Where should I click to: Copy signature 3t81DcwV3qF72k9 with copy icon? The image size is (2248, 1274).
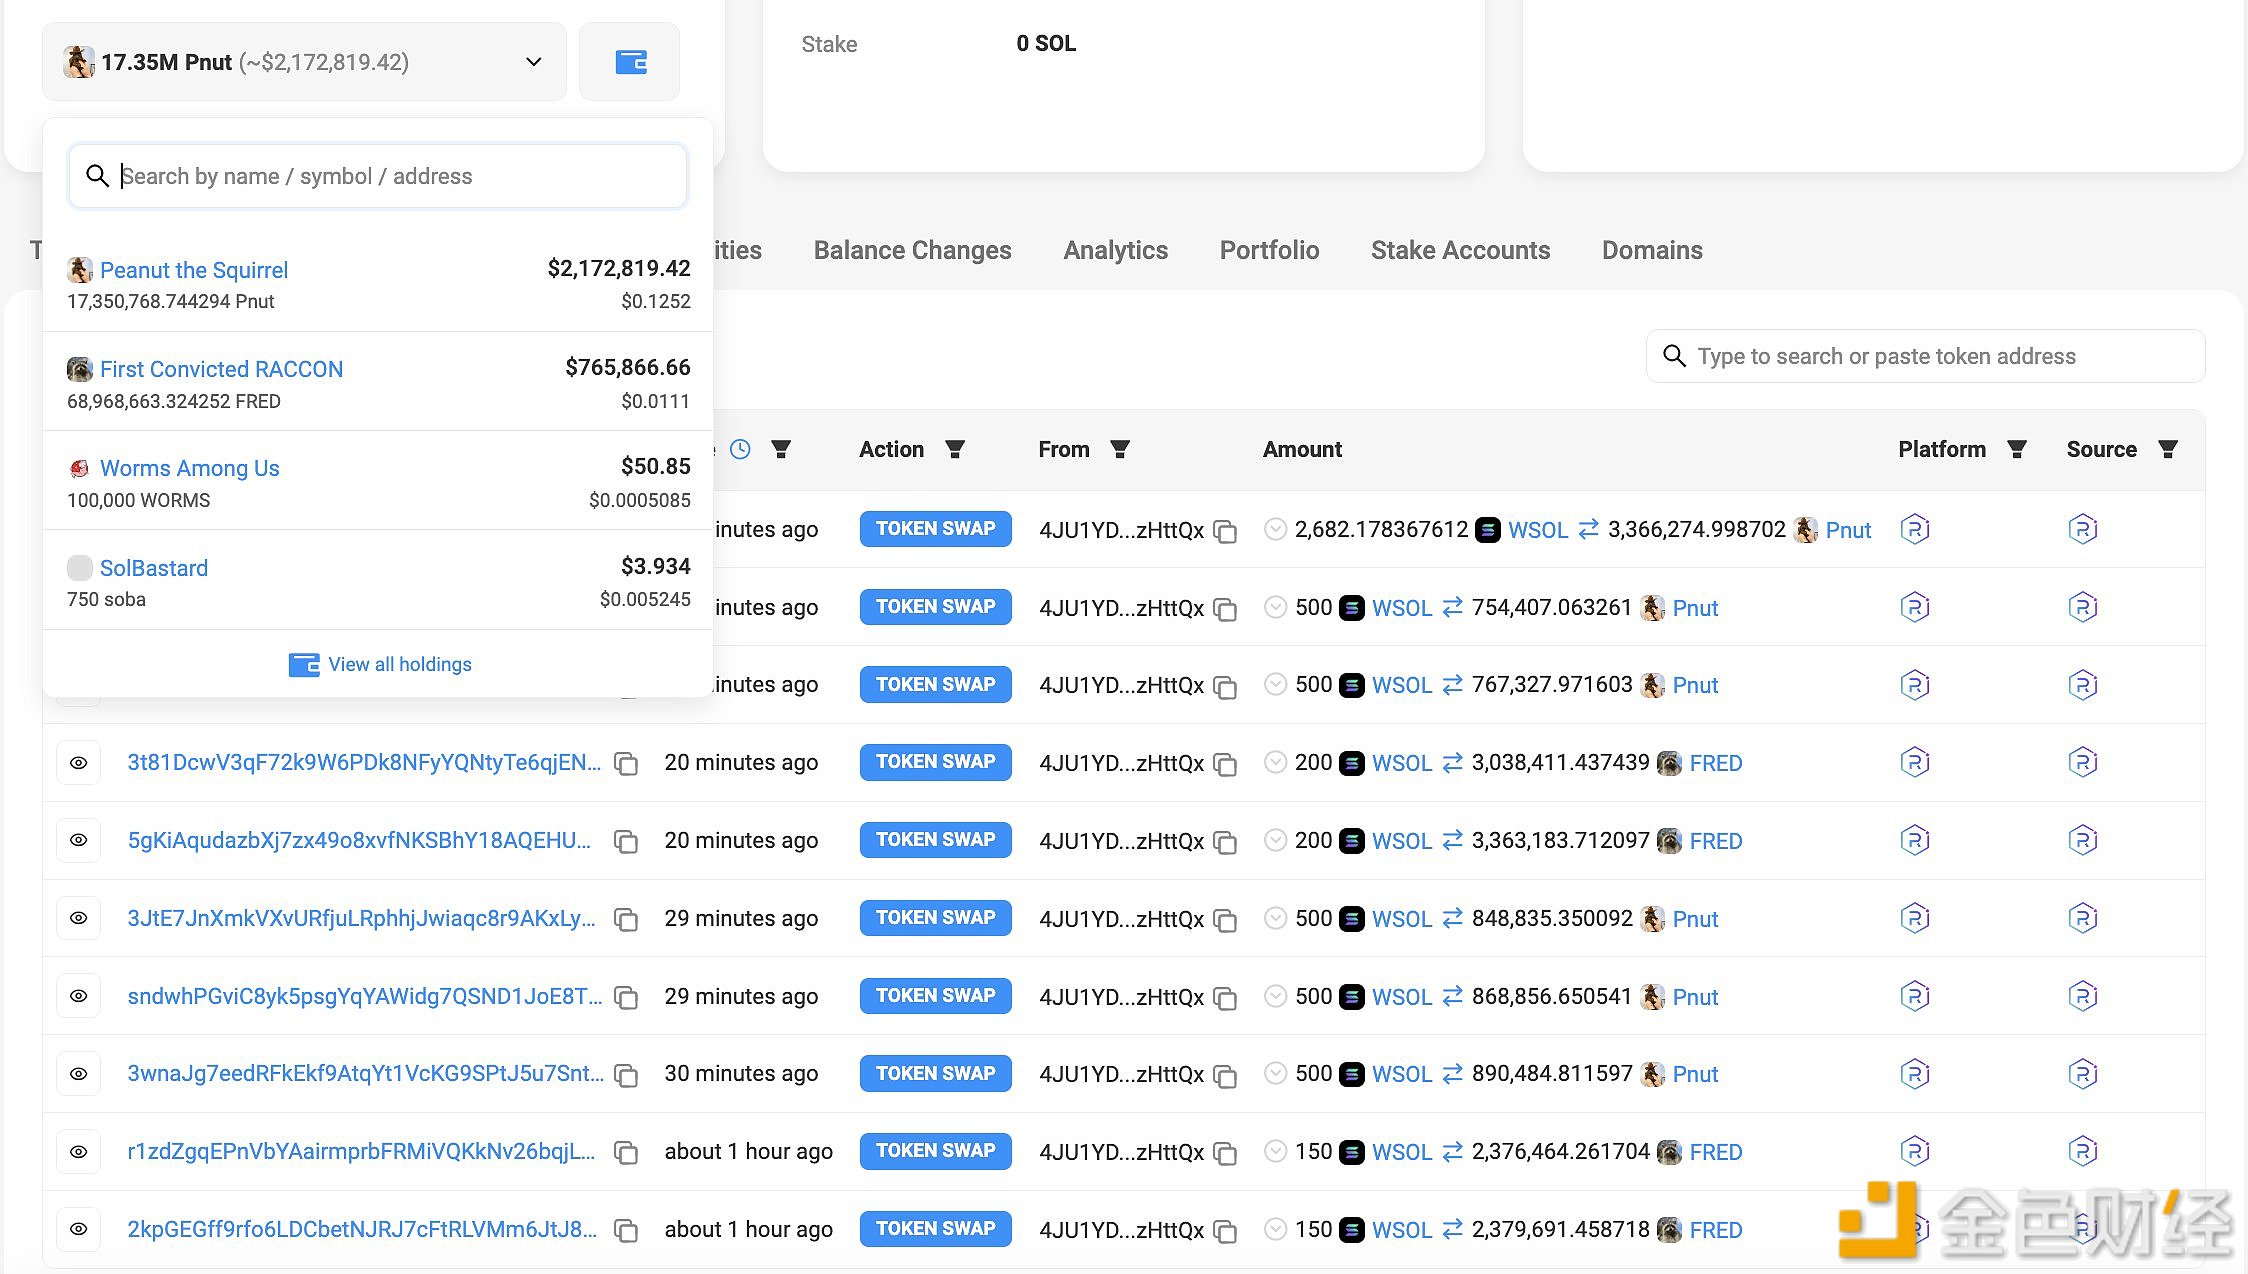pos(626,764)
